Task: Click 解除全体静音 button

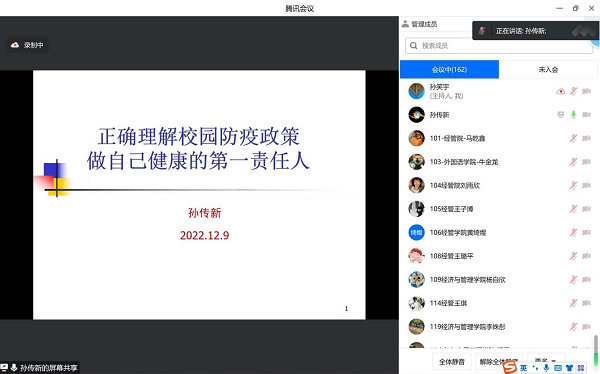Action: click(x=499, y=361)
